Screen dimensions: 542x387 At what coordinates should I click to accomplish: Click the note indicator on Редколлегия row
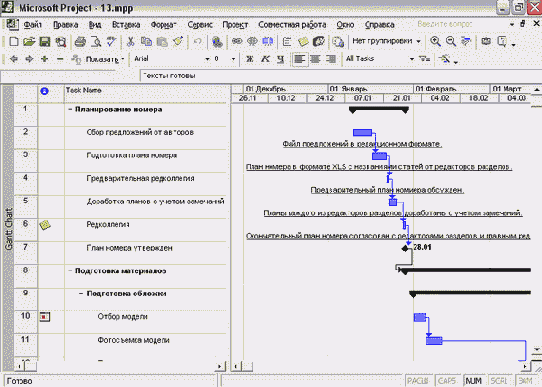(x=45, y=225)
